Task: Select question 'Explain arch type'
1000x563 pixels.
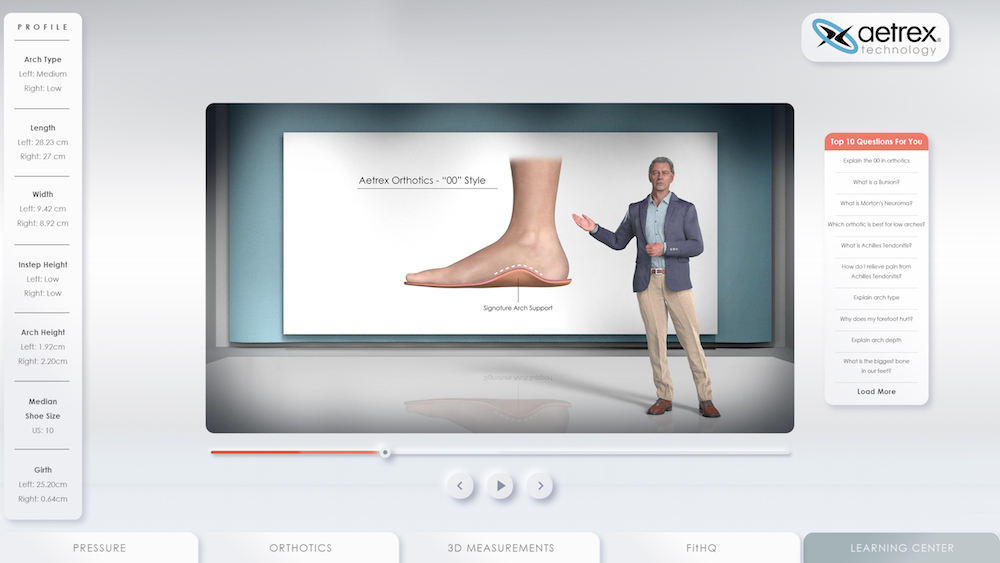Action: 876,298
